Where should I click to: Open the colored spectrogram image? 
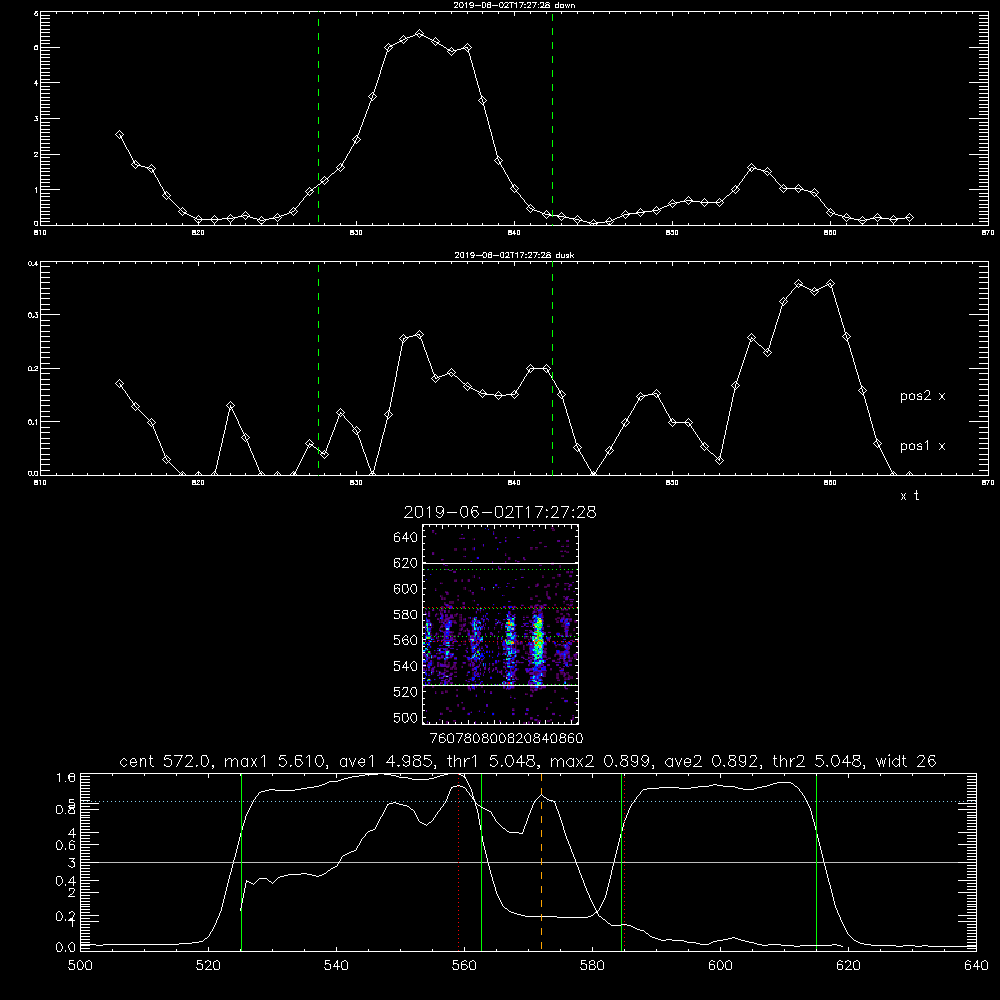pos(500,624)
